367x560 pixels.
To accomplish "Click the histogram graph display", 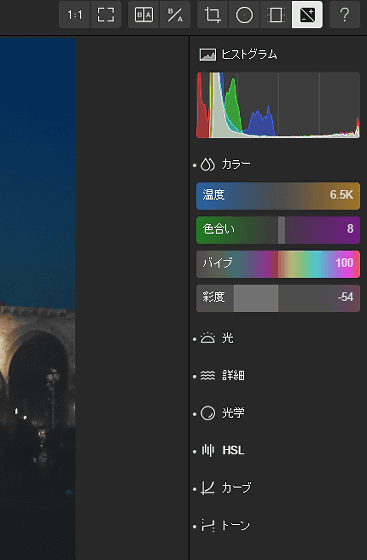I will pyautogui.click(x=278, y=105).
